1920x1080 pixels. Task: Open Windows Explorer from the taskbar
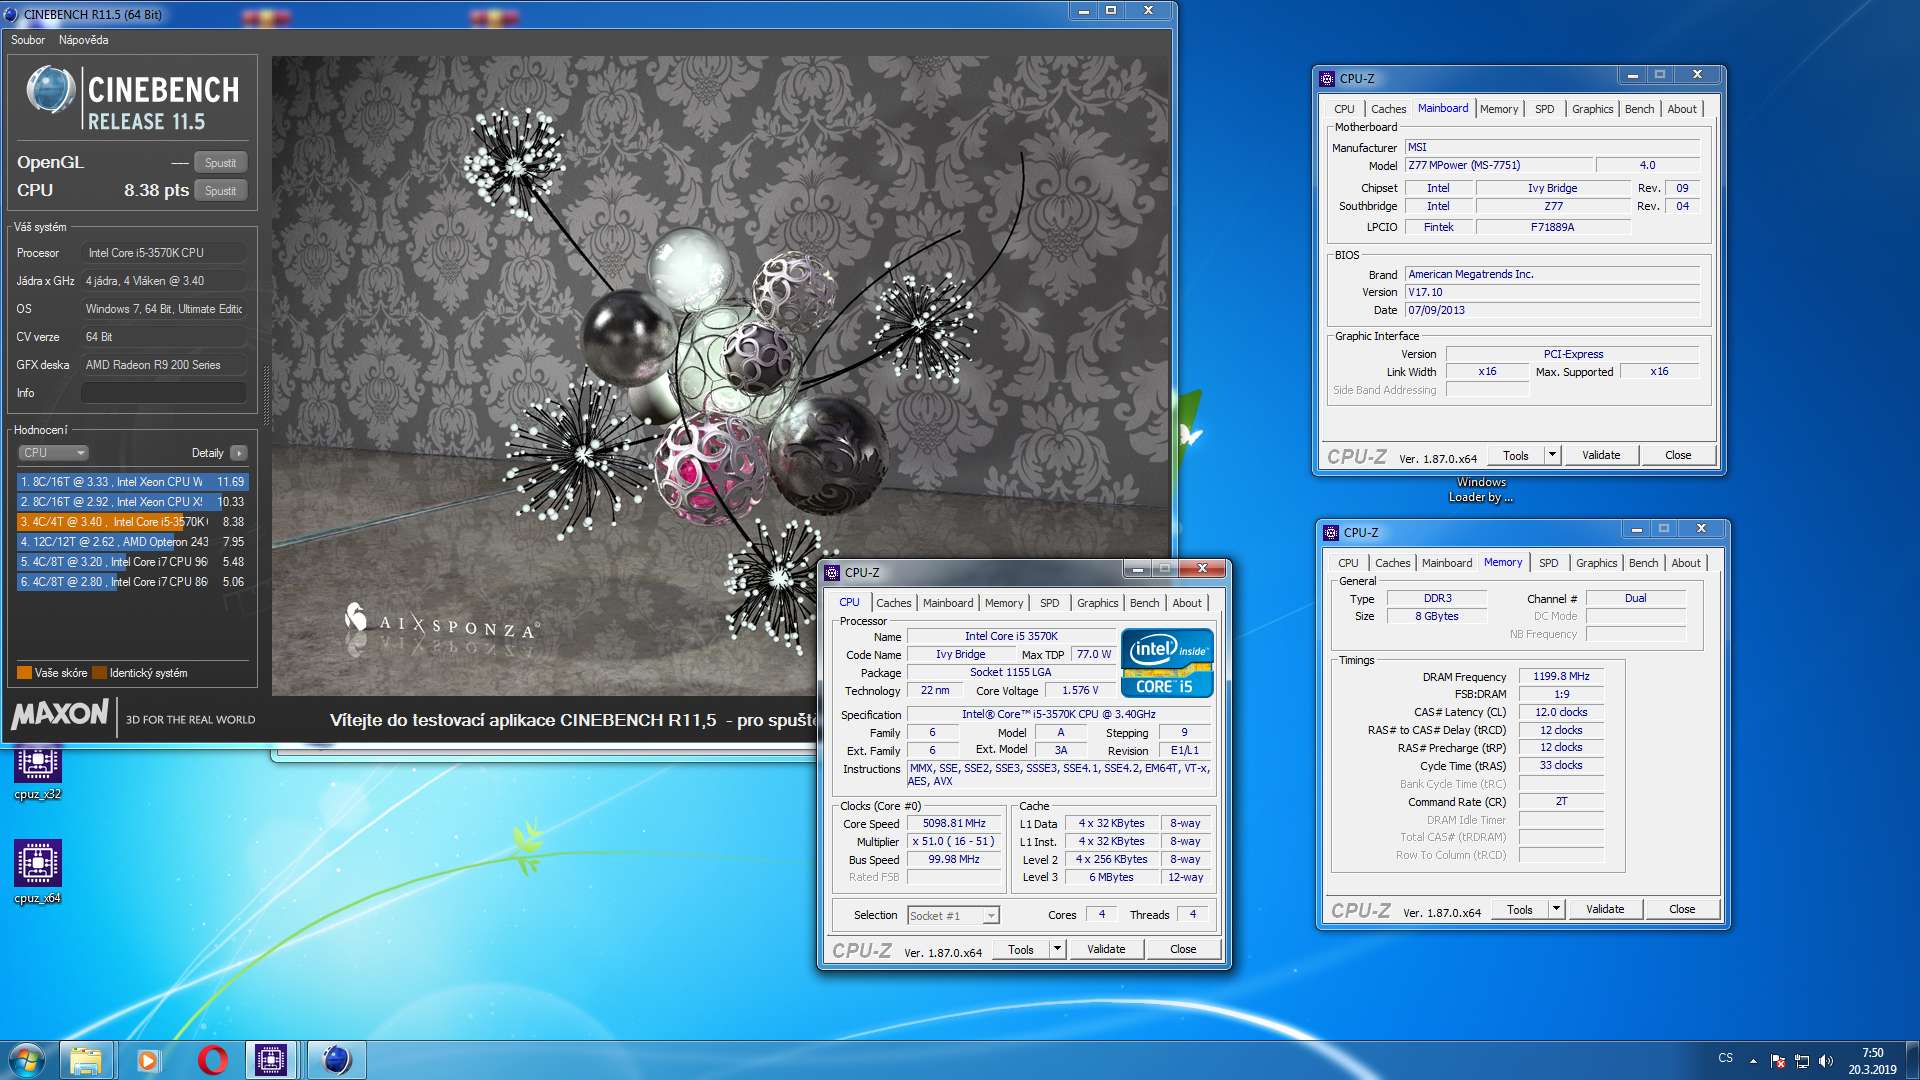pos(85,1060)
